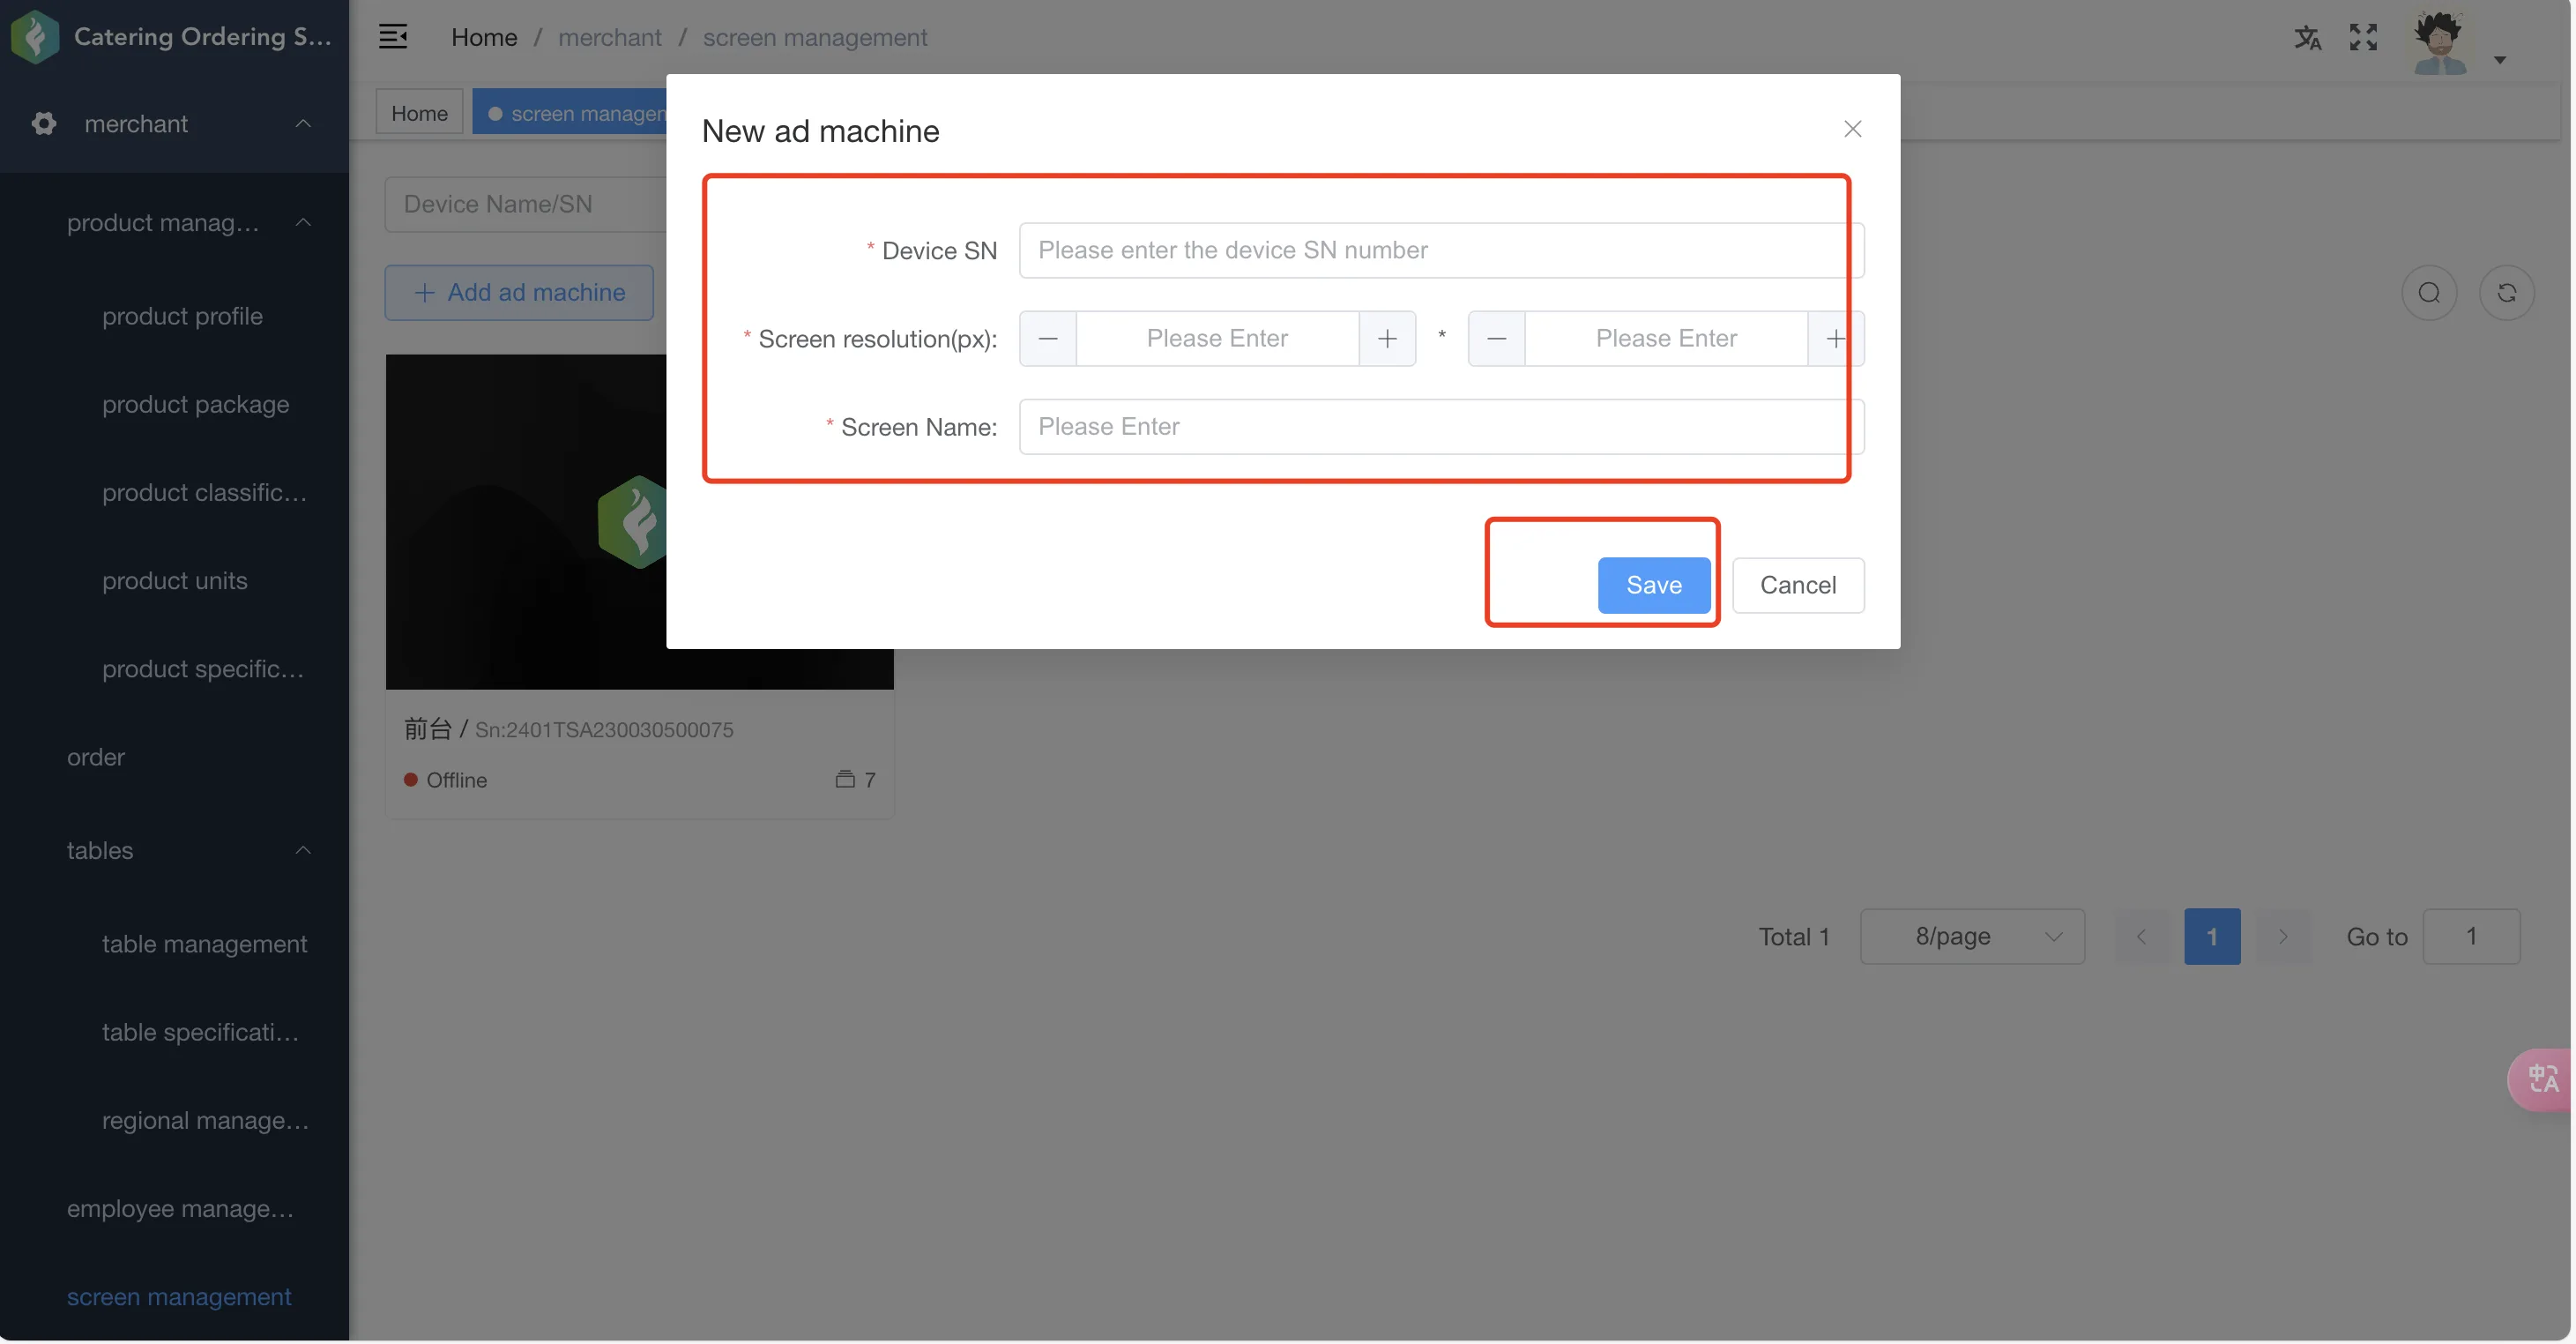Image resolution: width=2576 pixels, height=1344 pixels.
Task: Save the new ad machine
Action: pos(1653,585)
